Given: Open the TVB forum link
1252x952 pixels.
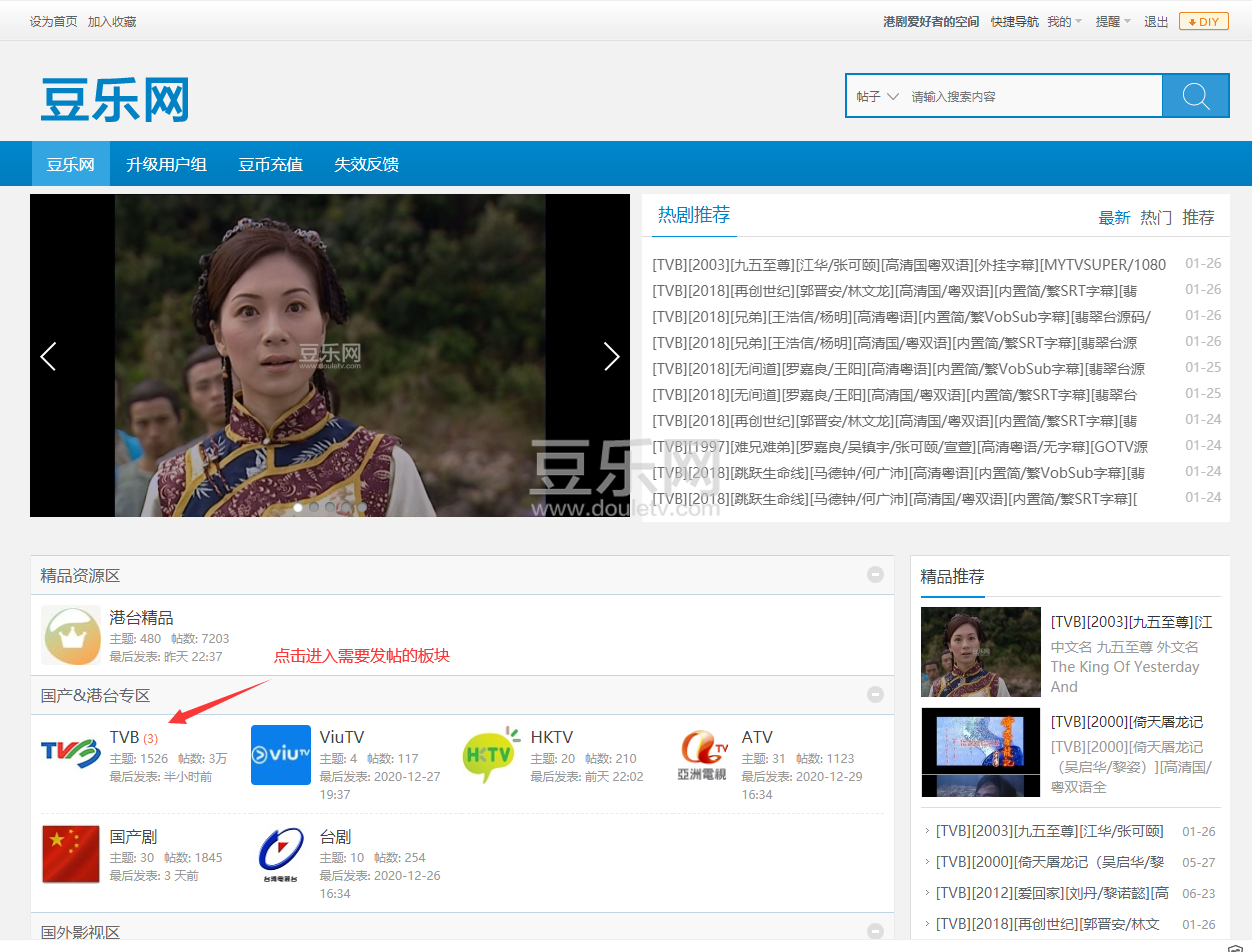Looking at the screenshot, I should 124,737.
